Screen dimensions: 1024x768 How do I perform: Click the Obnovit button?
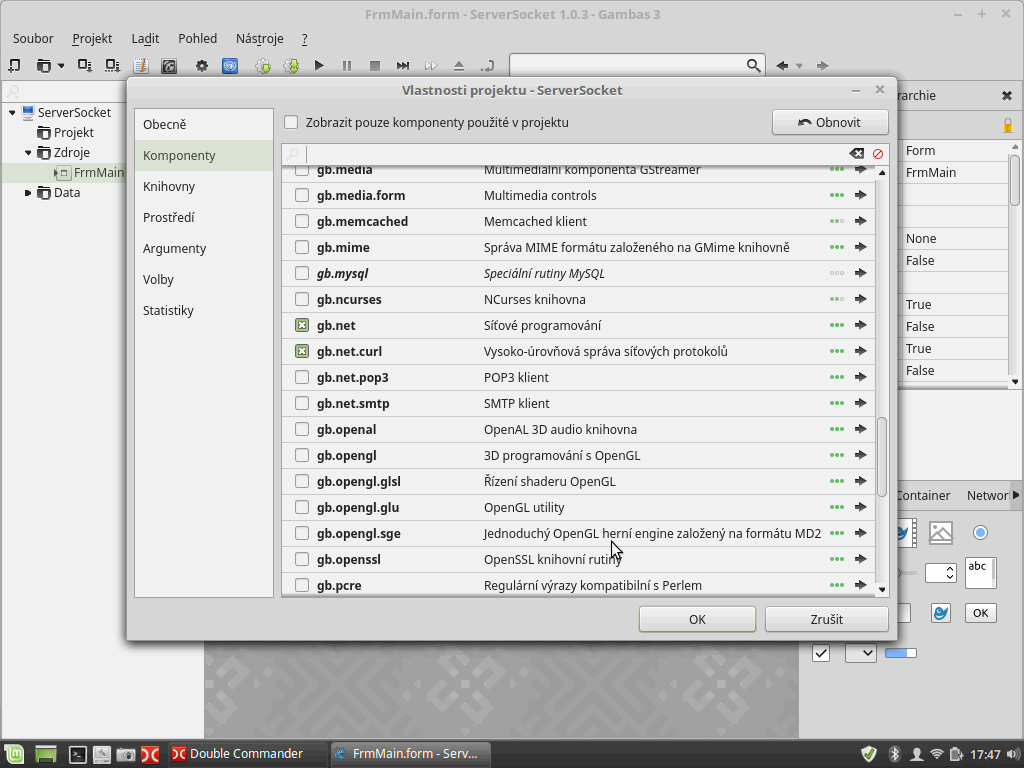pos(829,122)
